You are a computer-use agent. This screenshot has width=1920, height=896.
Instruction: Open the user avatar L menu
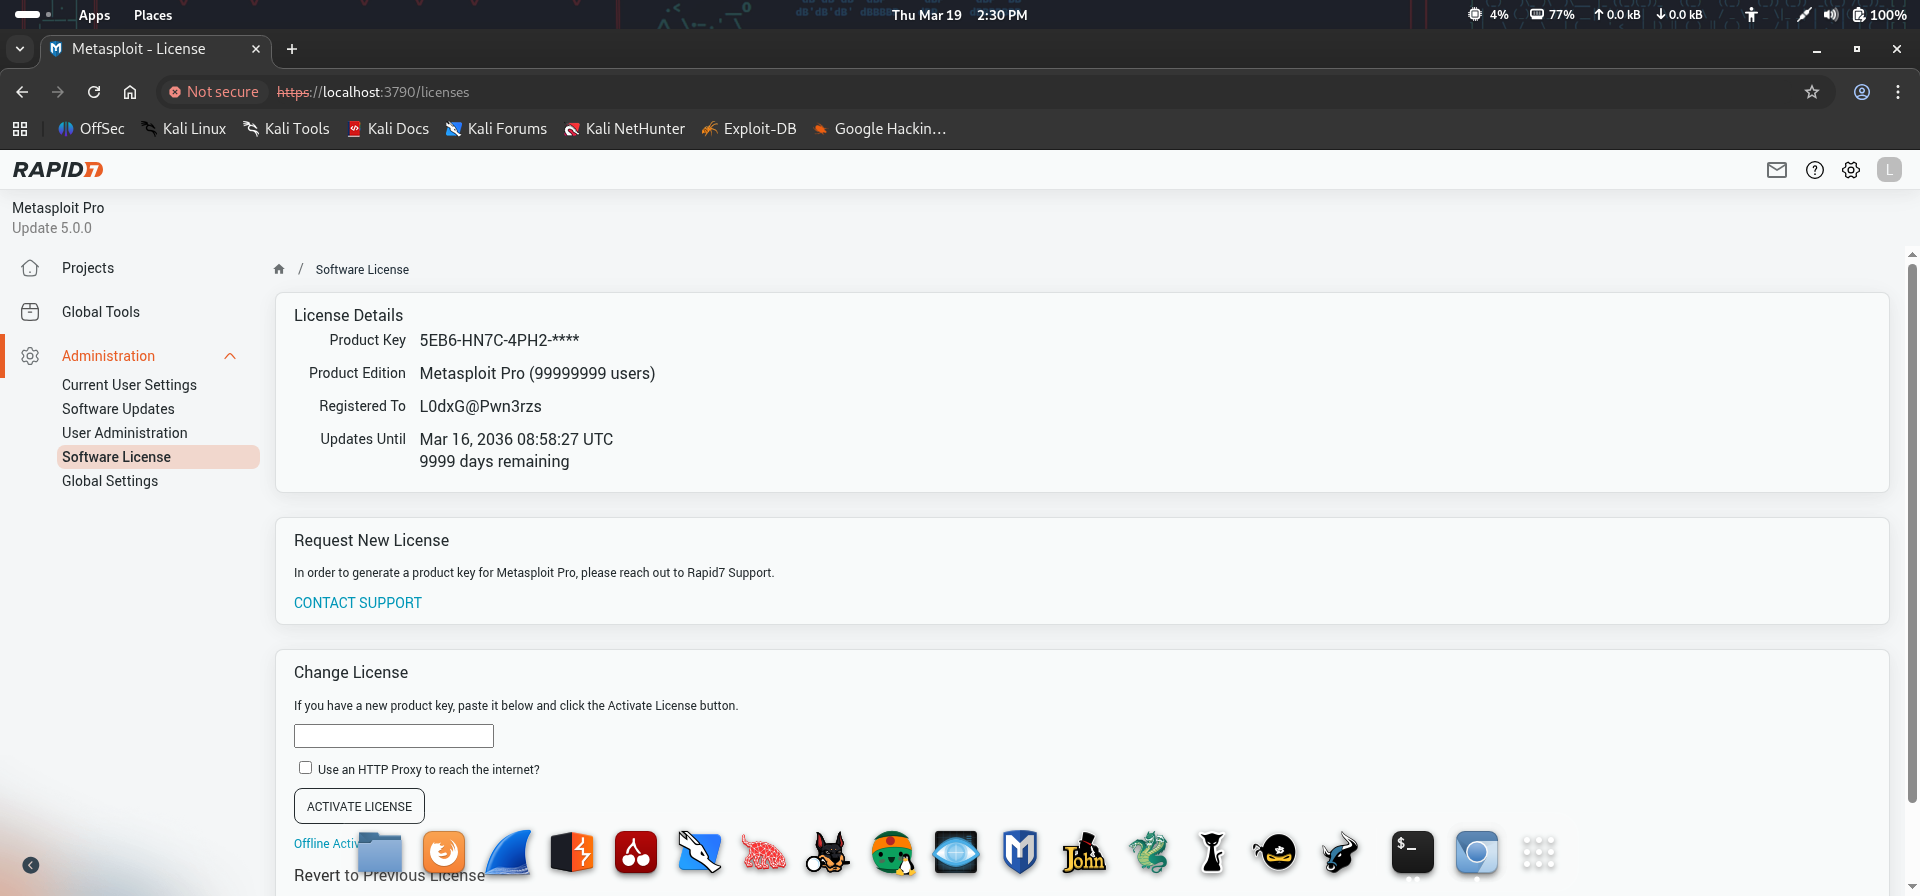pos(1889,170)
